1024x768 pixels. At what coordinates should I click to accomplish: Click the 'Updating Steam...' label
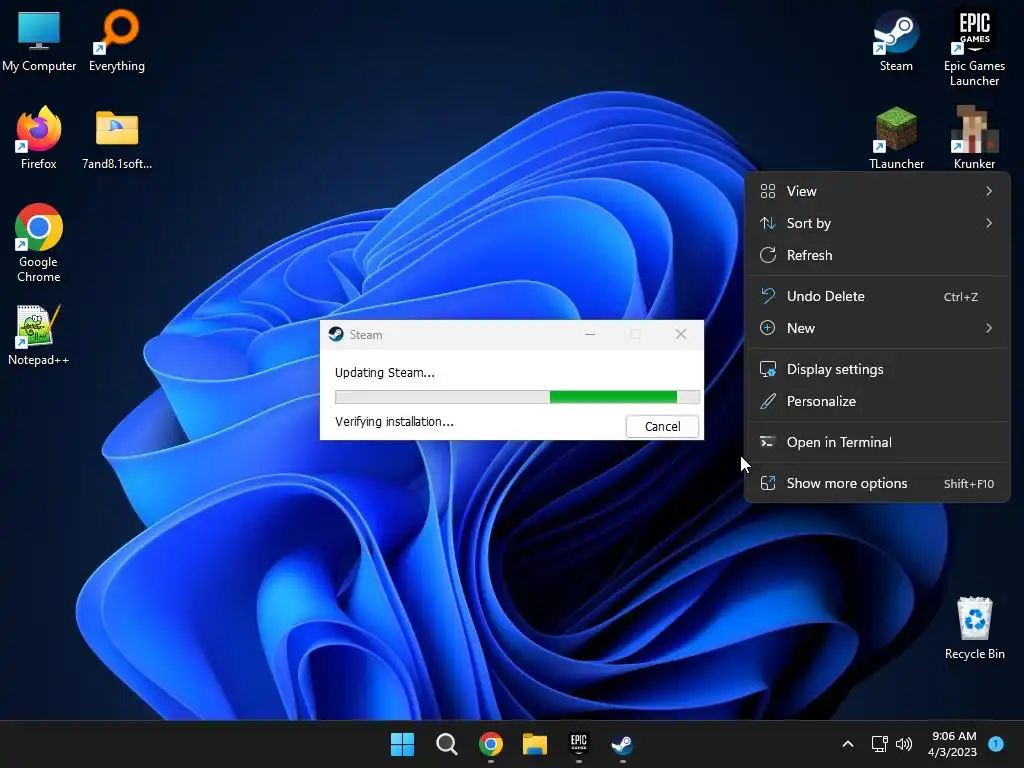tap(385, 373)
